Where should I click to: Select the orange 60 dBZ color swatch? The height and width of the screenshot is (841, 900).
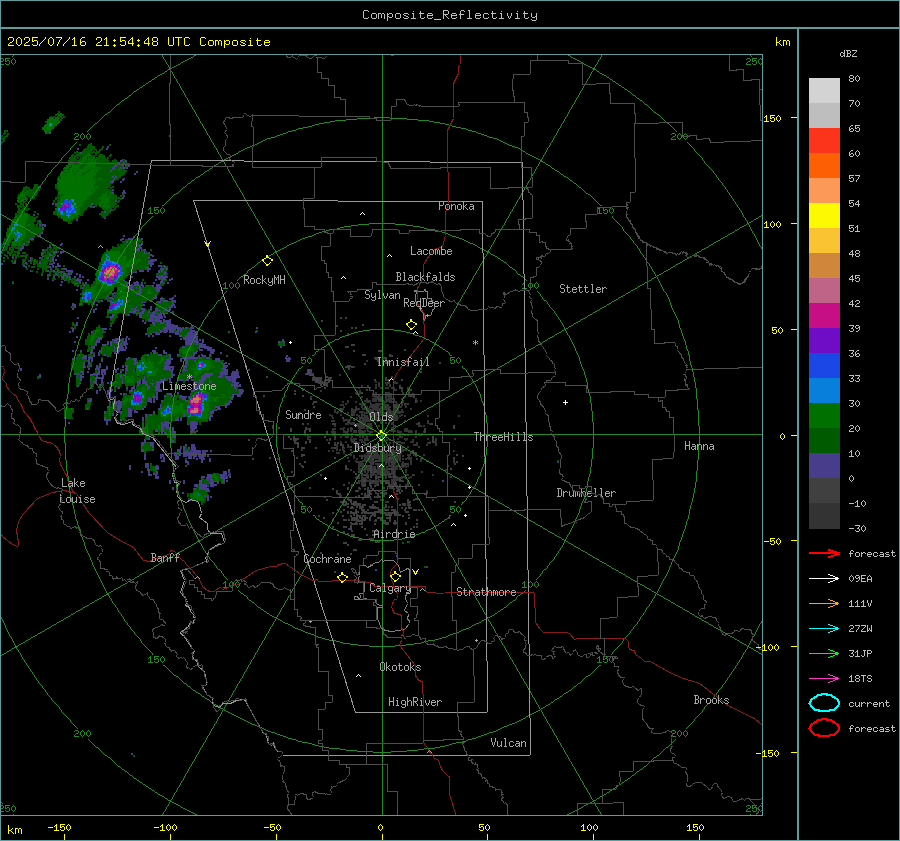[824, 165]
